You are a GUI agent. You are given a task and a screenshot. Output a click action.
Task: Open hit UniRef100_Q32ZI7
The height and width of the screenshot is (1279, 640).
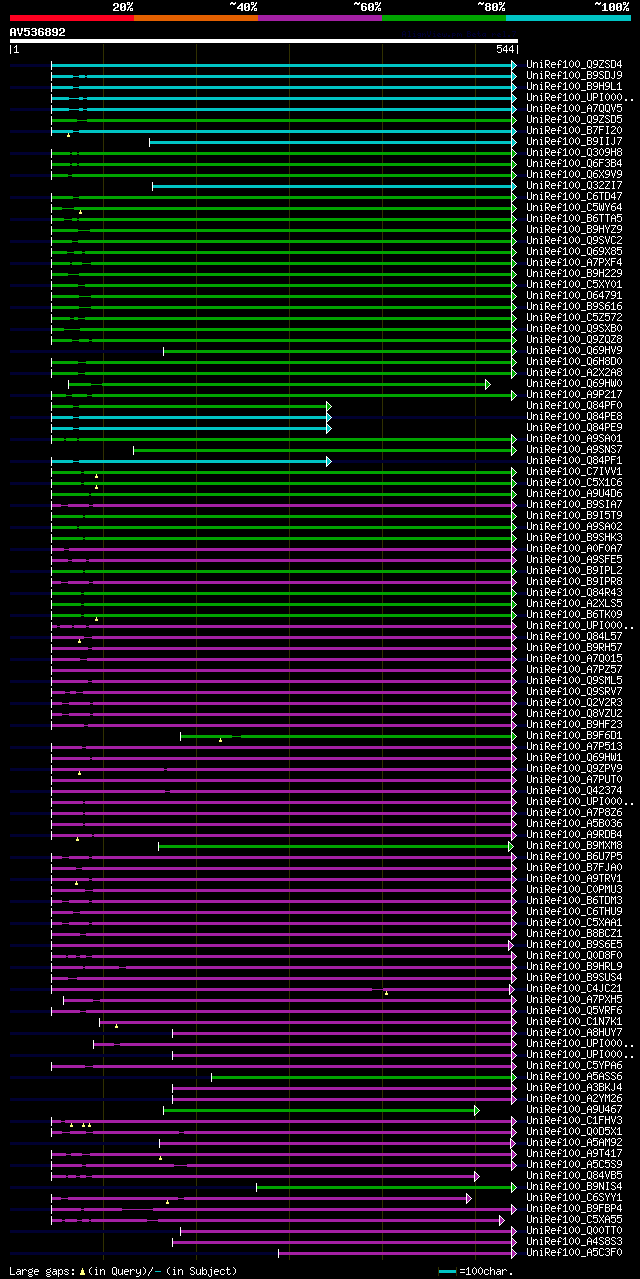pyautogui.click(x=574, y=186)
